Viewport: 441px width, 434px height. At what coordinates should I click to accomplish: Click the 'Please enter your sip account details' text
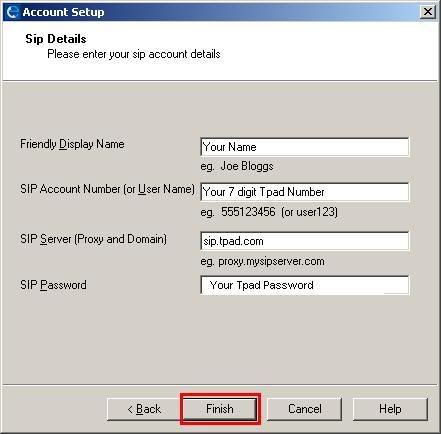click(x=134, y=54)
